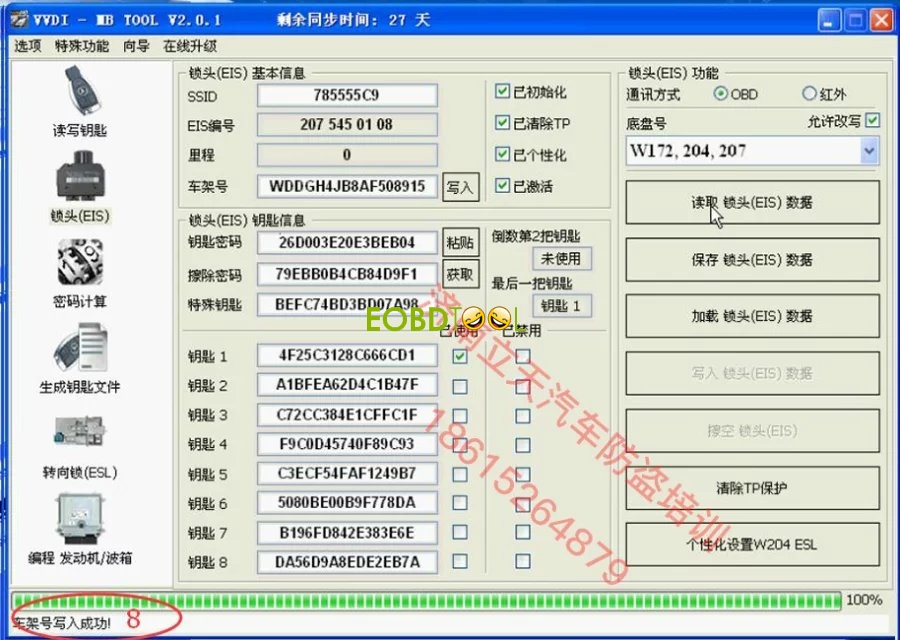
Task: Click the 钥匙 7 field B196FD842E383E6E
Action: (x=347, y=533)
